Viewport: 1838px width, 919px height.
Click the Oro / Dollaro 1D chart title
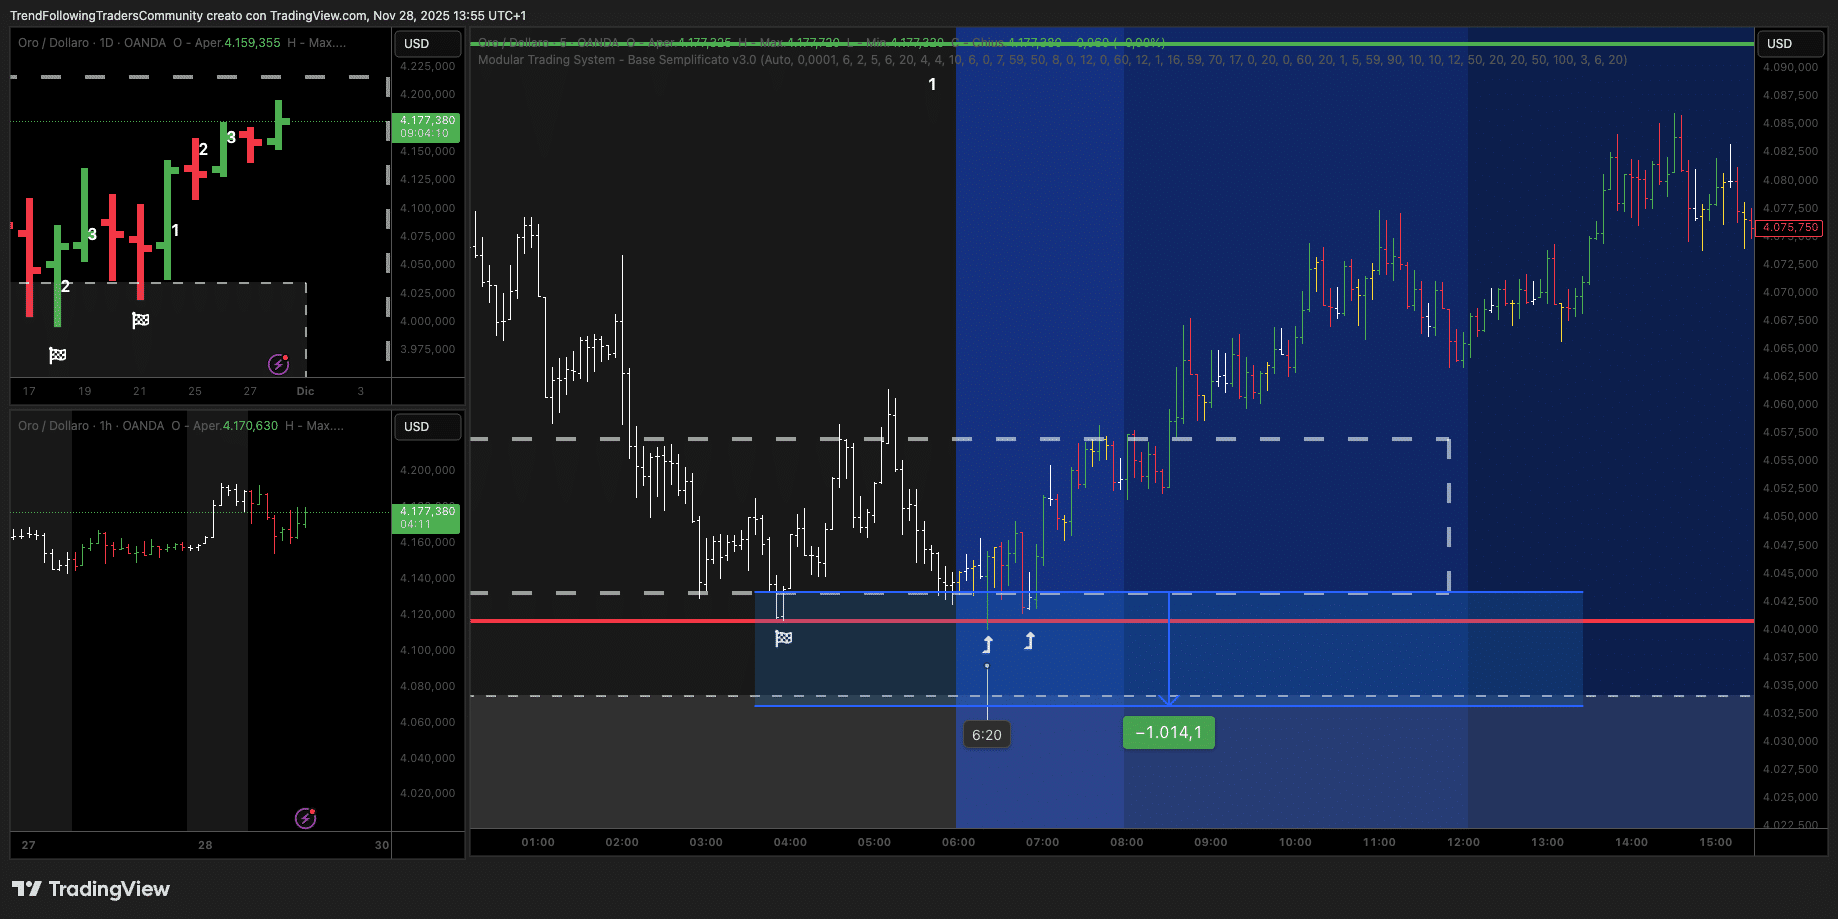coord(92,43)
